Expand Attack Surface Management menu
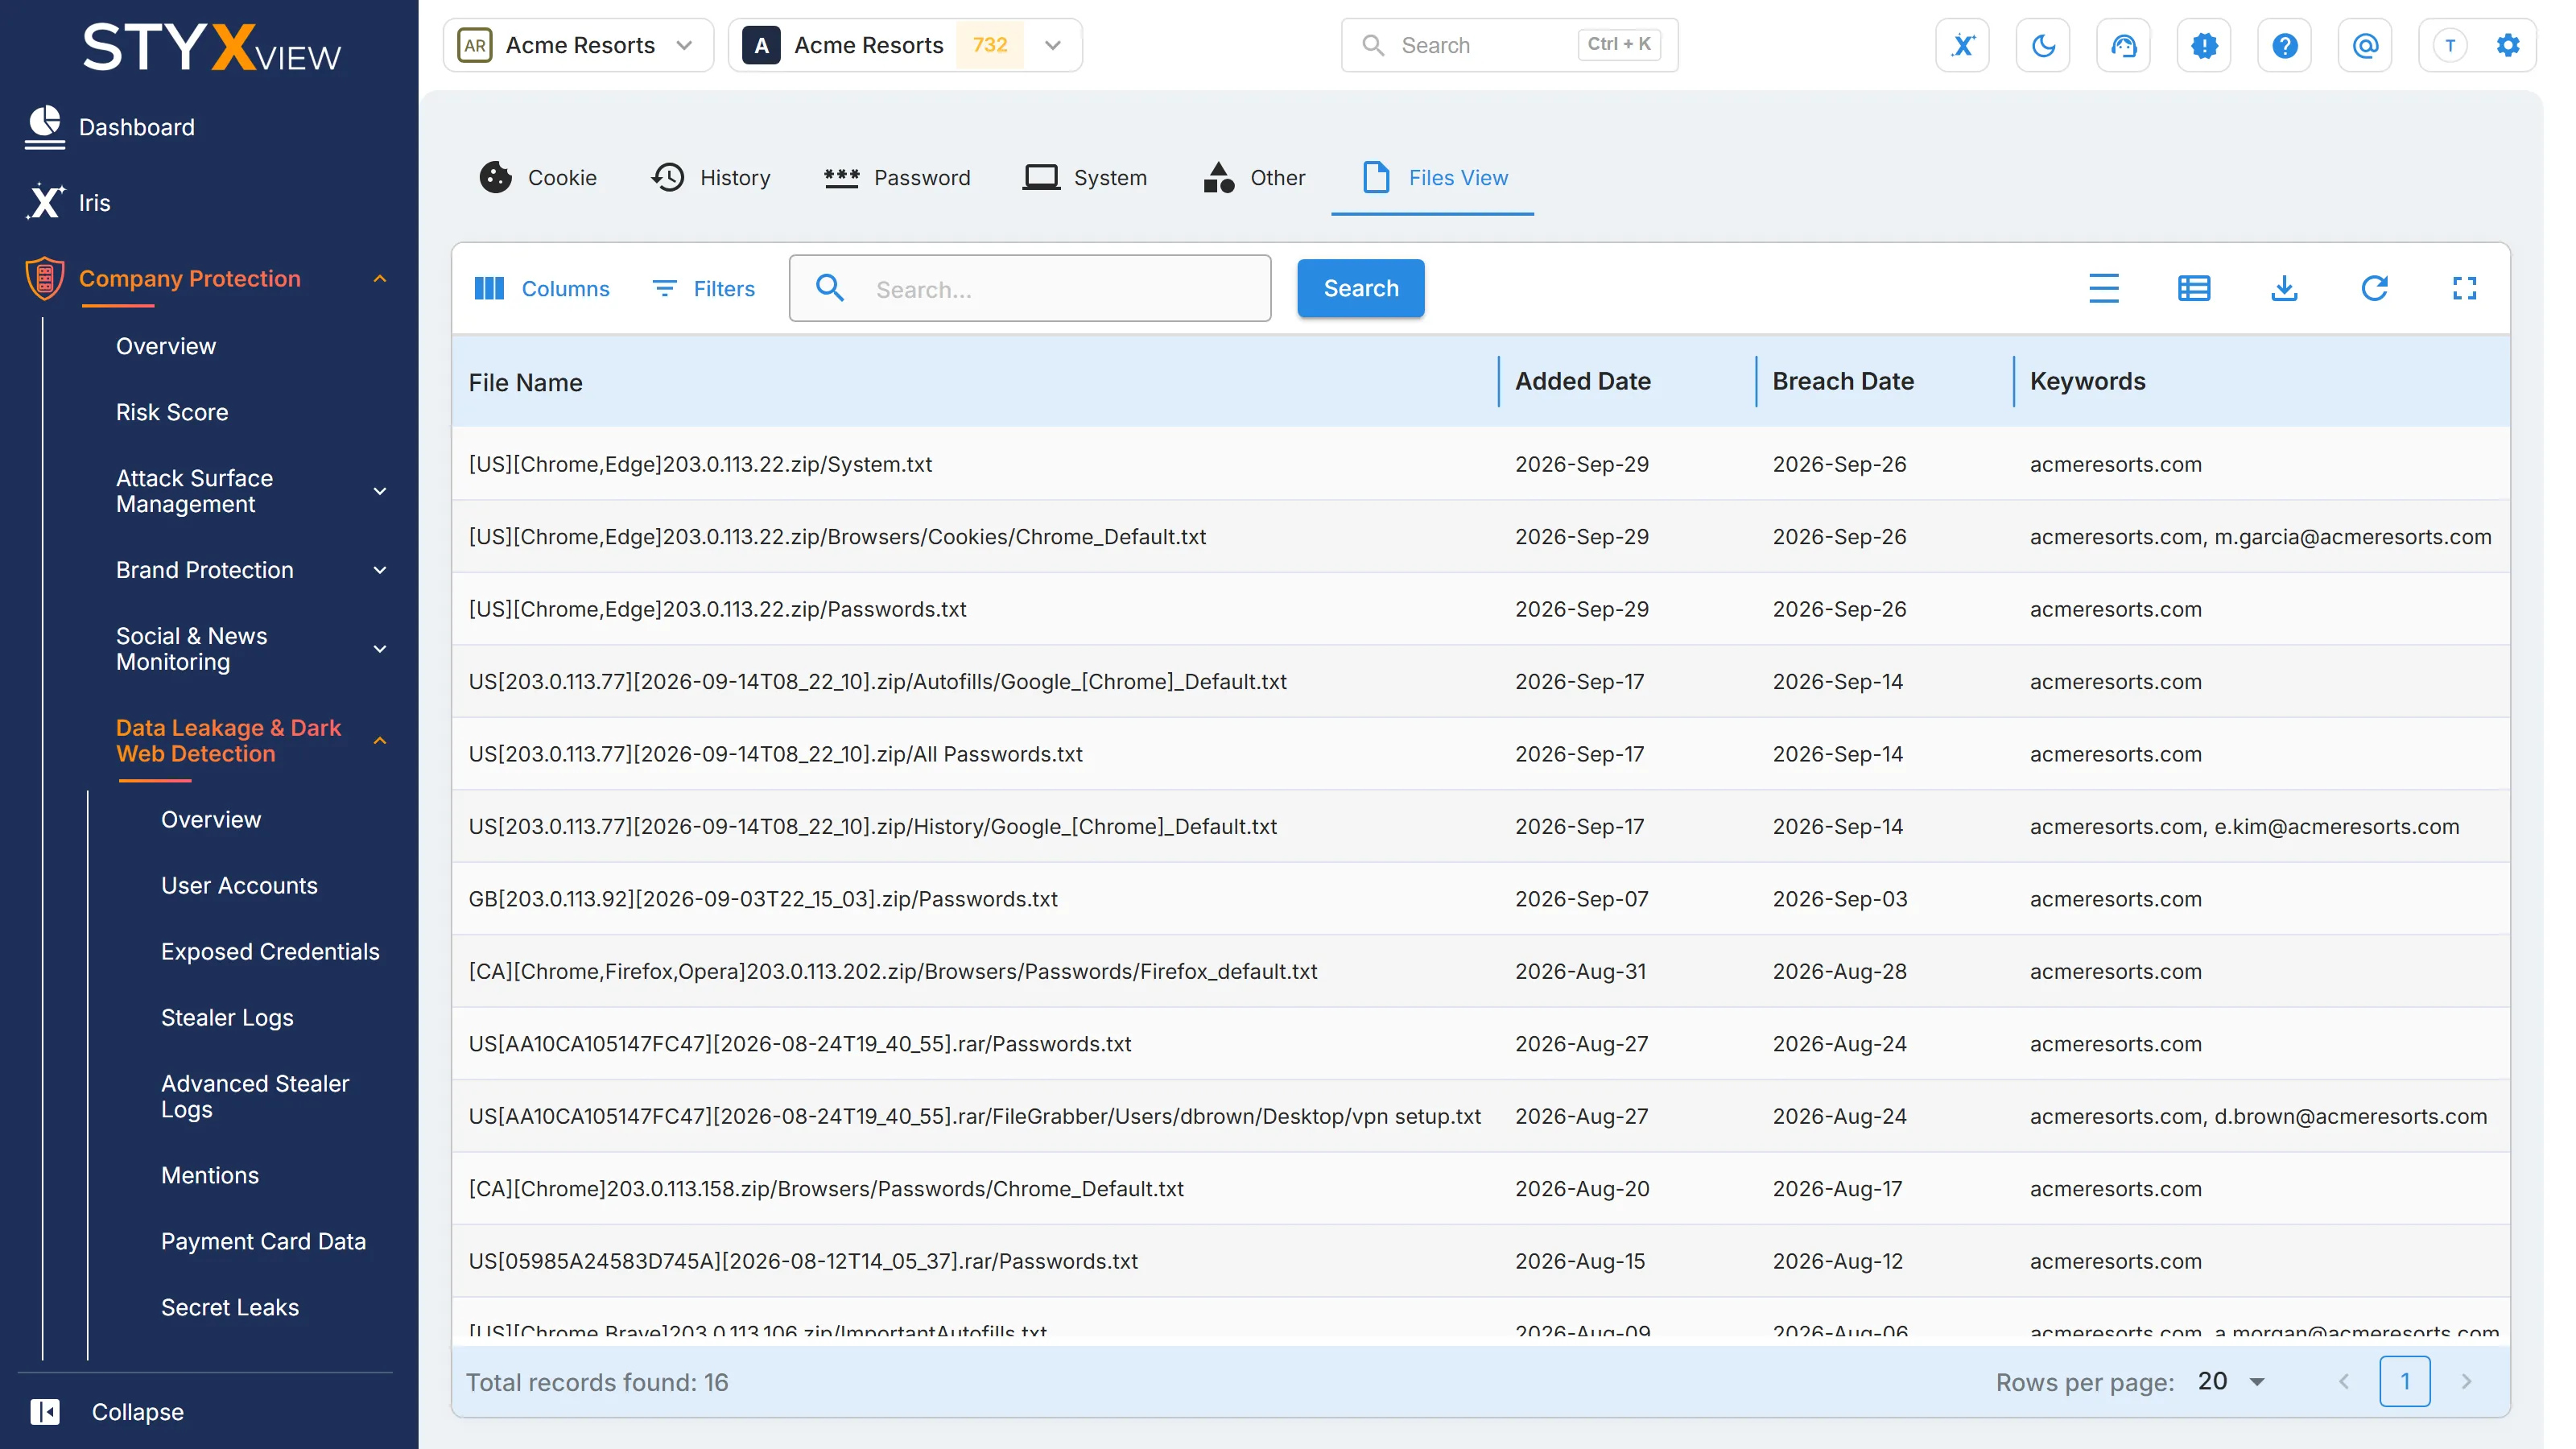 click(x=379, y=491)
